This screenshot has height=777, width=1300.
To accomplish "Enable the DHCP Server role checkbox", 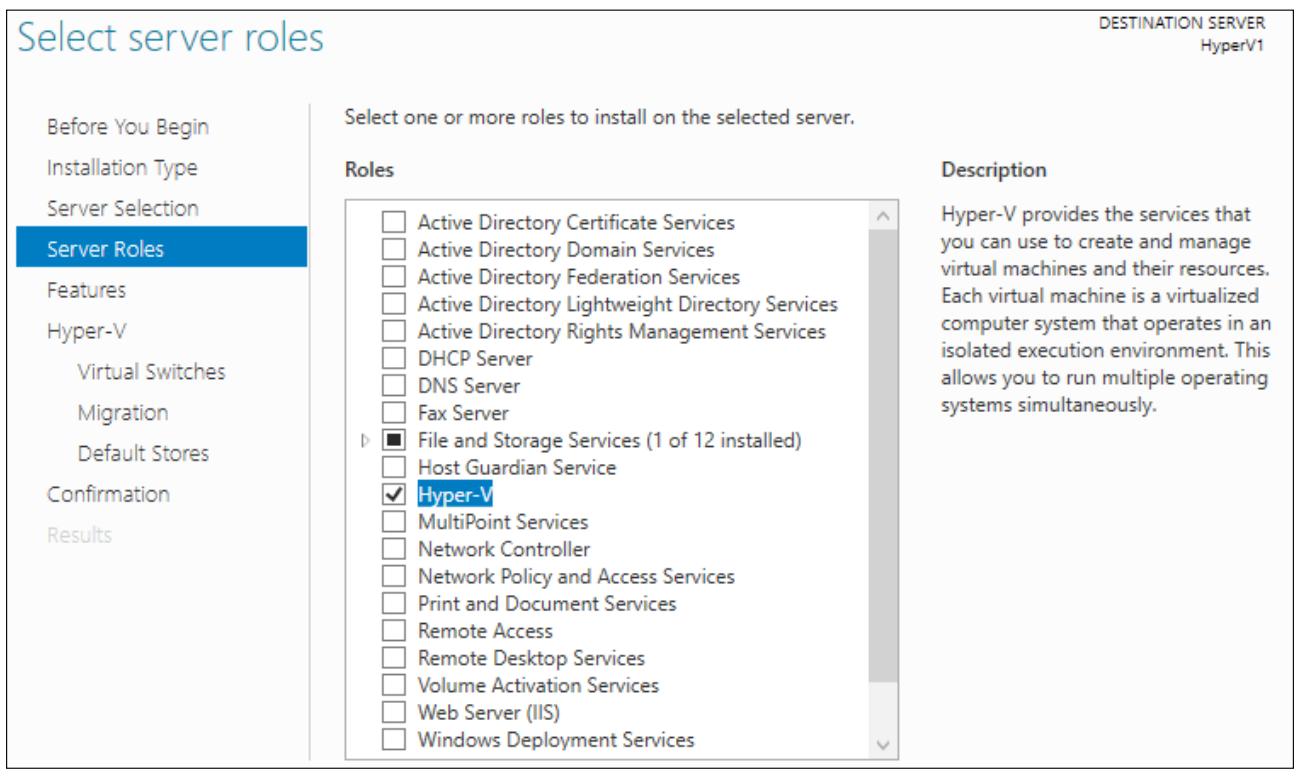I will point(395,358).
